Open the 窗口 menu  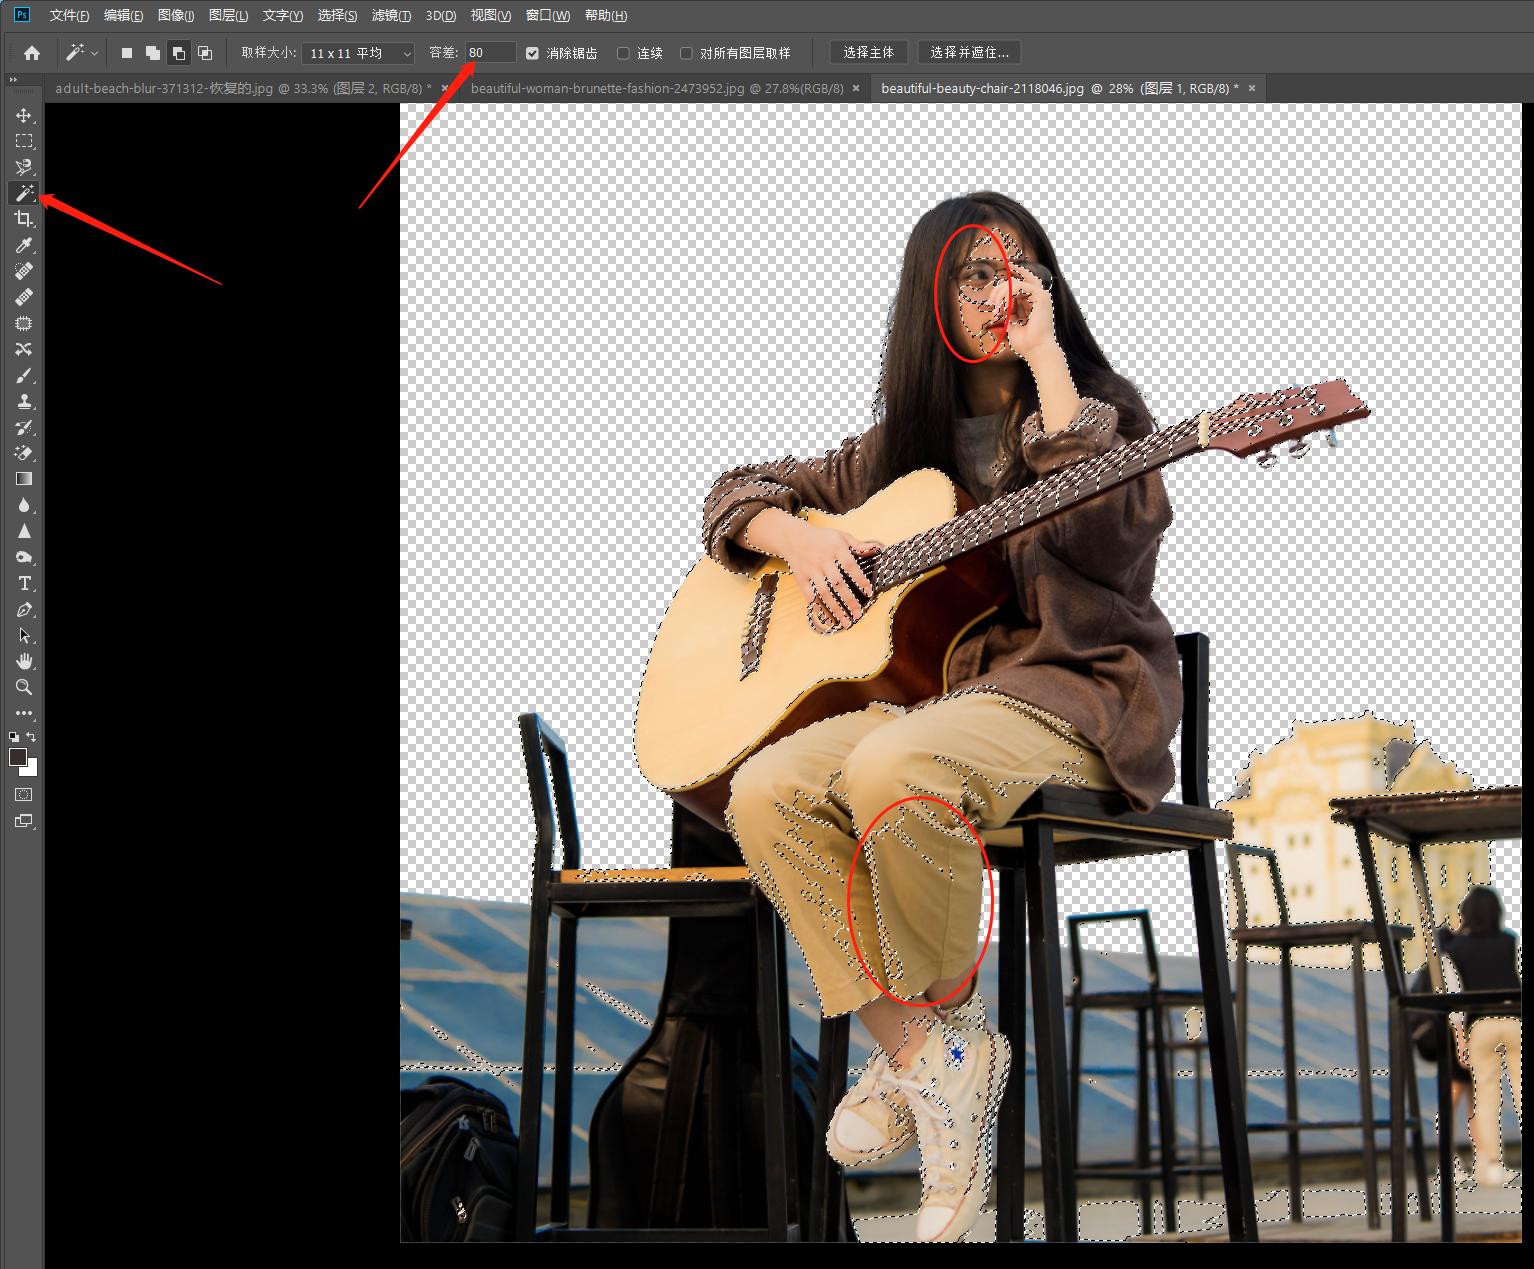(548, 15)
